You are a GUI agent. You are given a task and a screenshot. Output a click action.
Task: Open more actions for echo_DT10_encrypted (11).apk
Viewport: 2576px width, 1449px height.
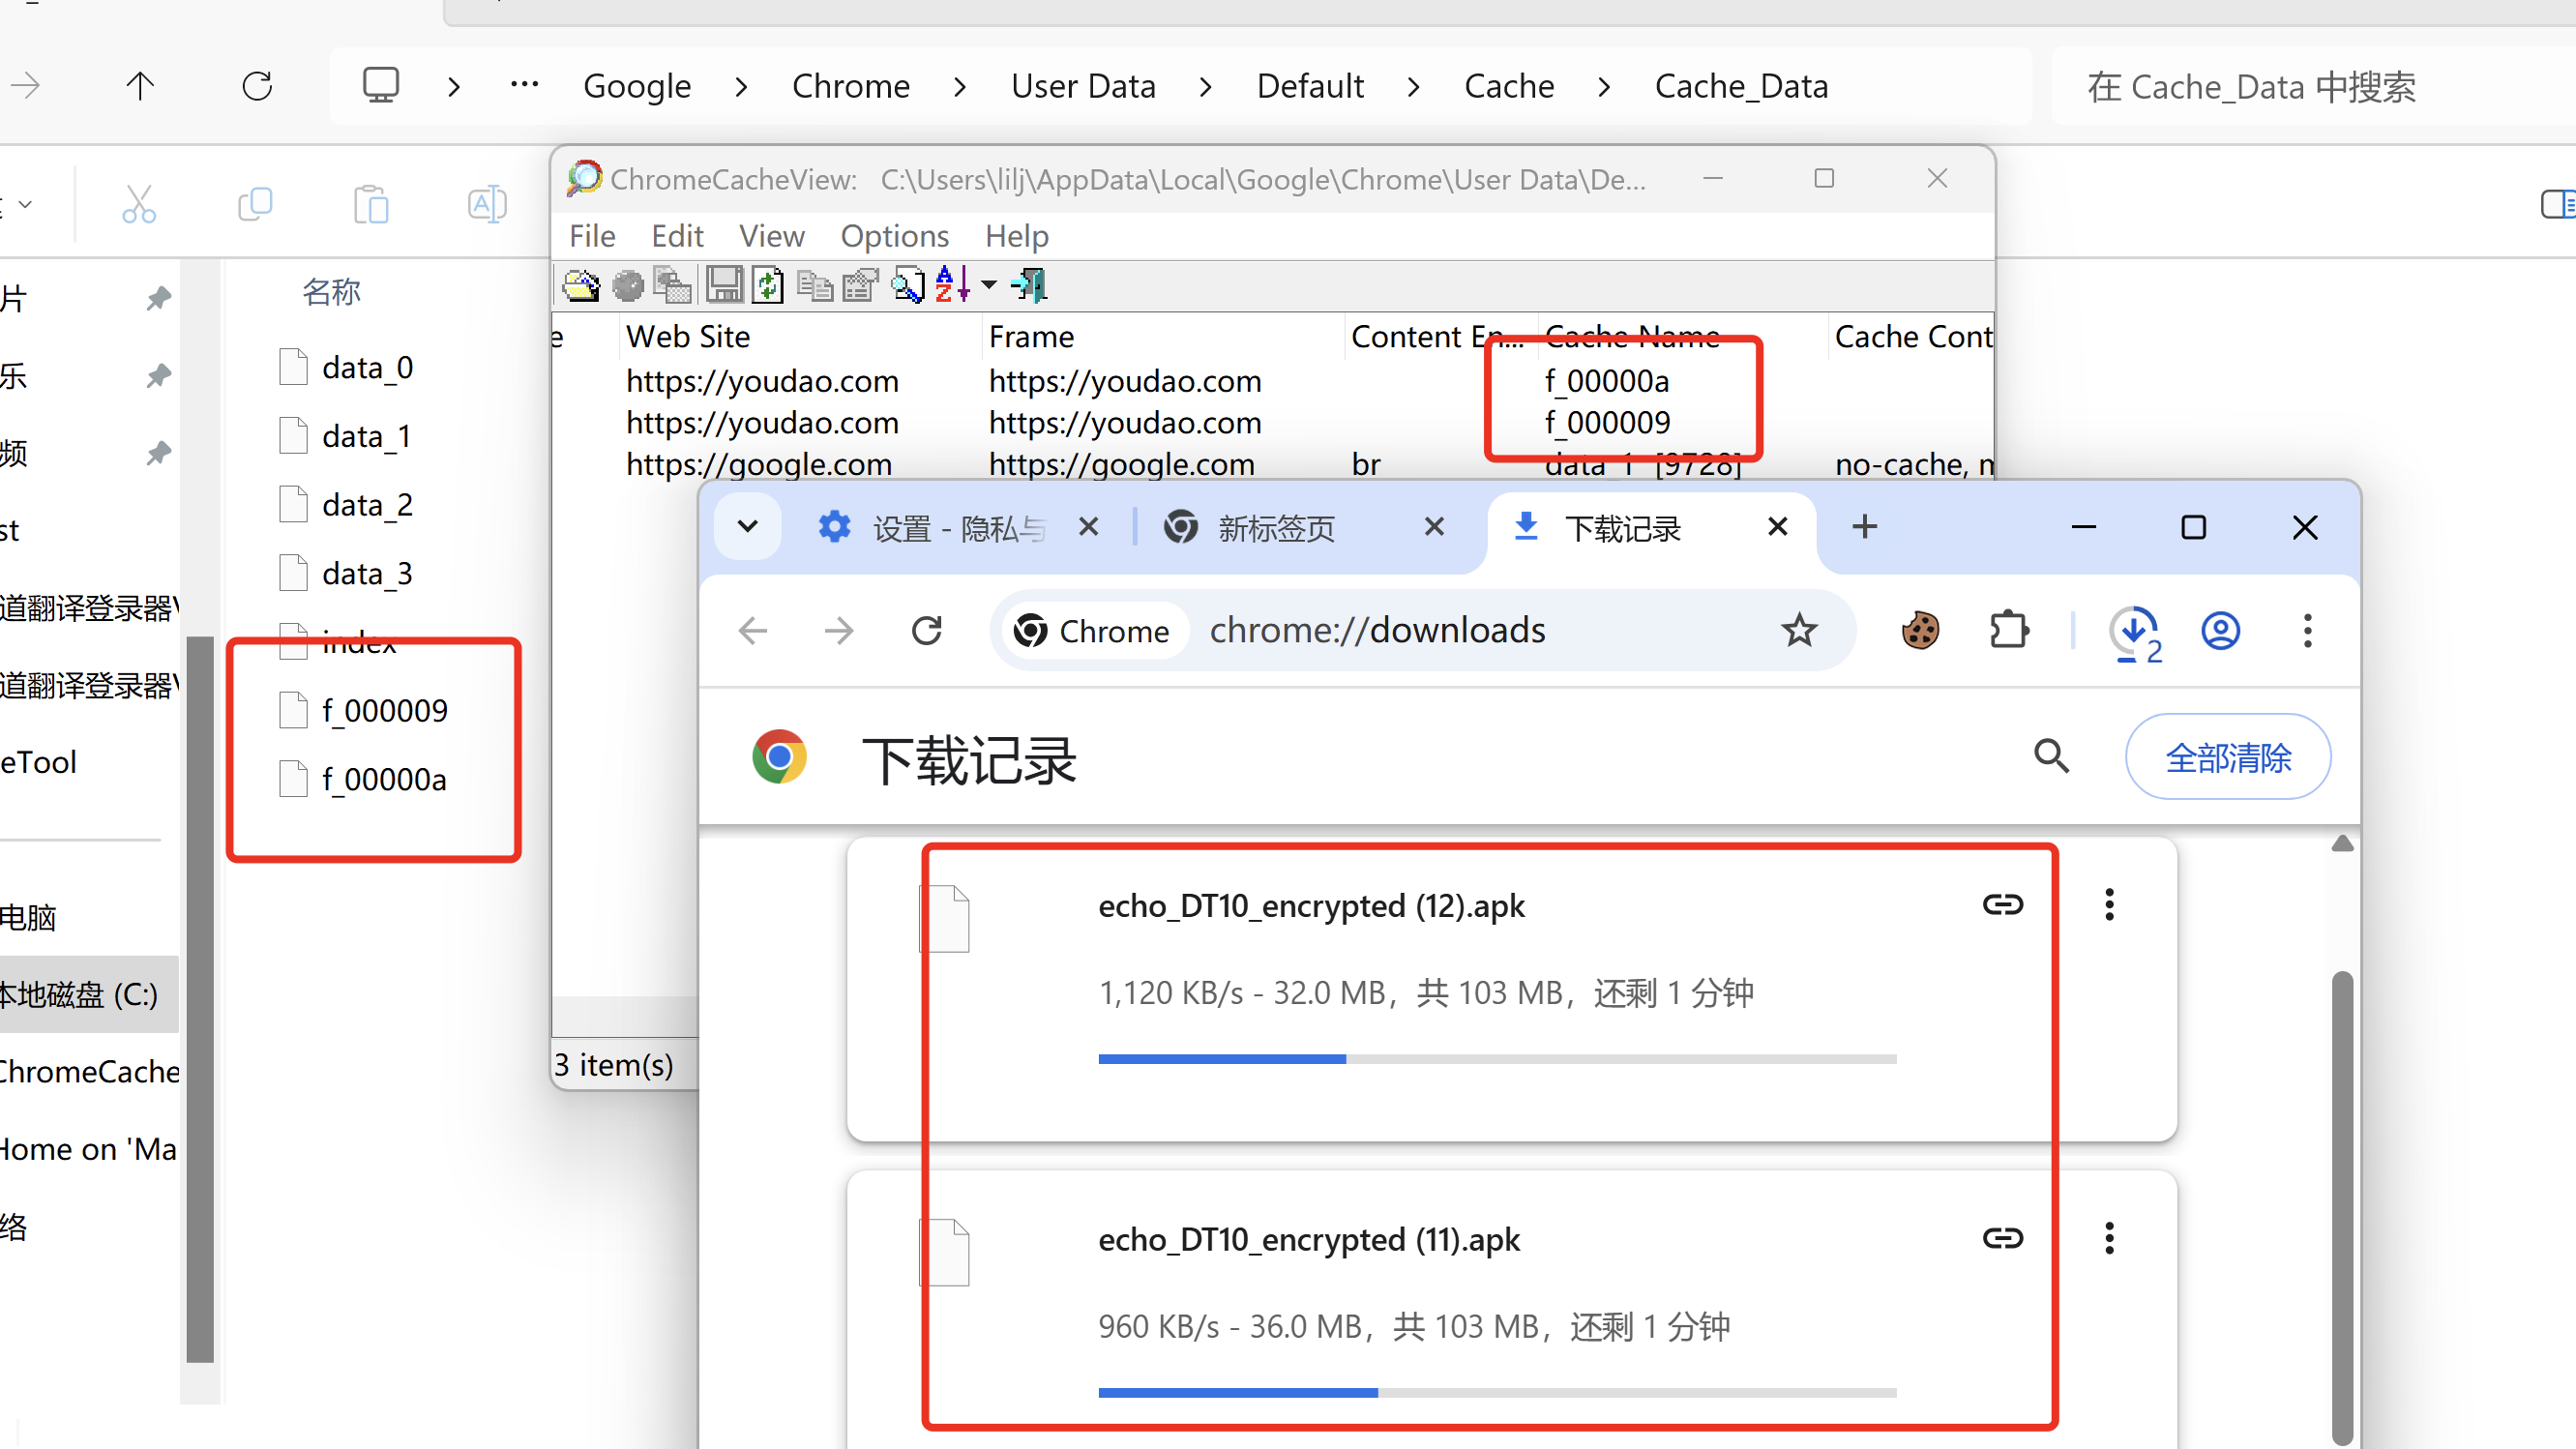(2109, 1239)
